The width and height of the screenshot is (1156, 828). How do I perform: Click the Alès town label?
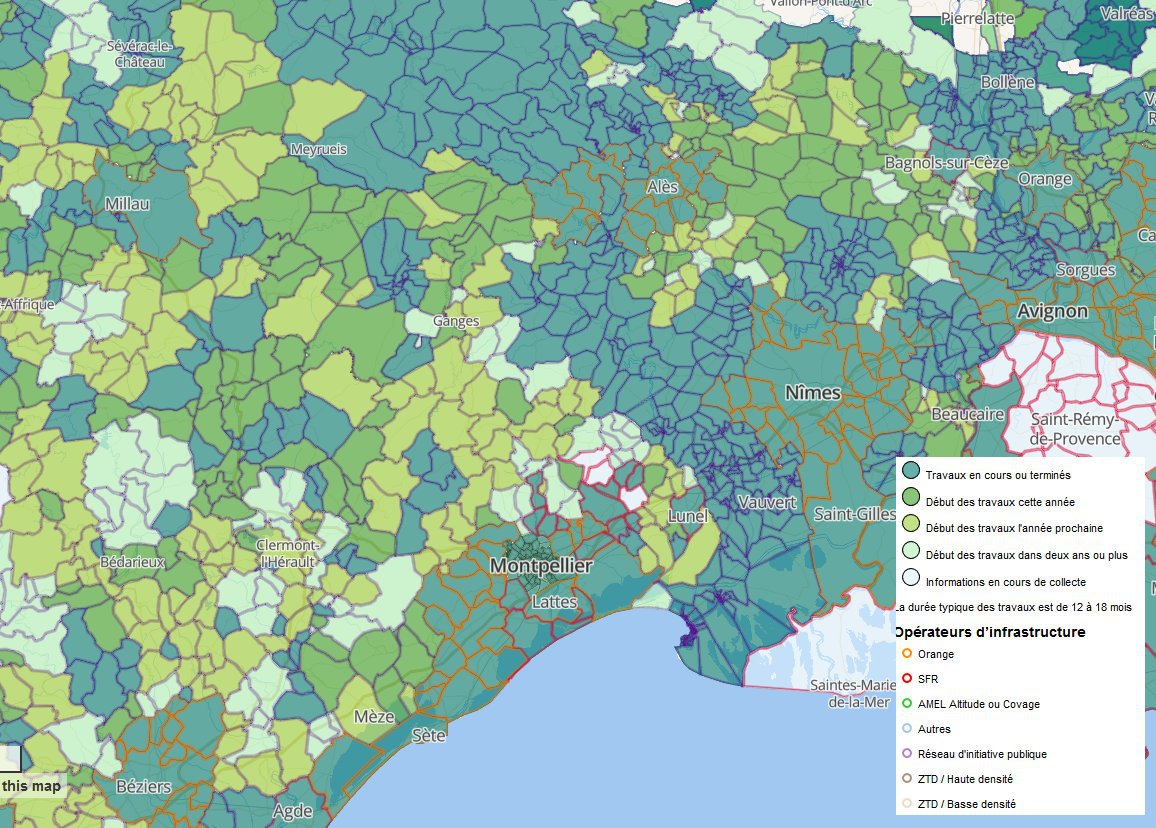tap(662, 187)
